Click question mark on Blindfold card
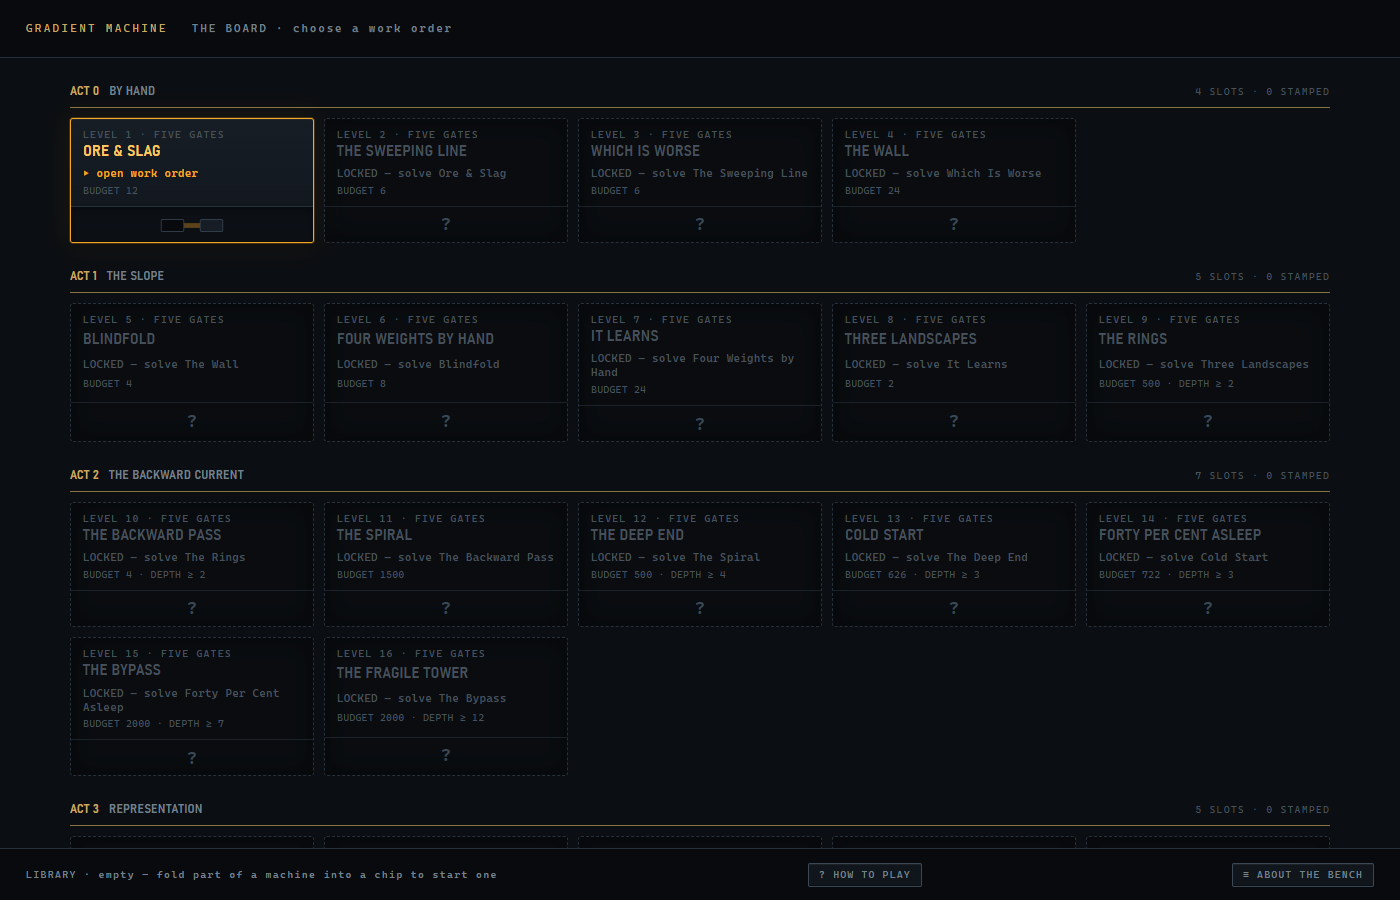Screen dimensions: 1400x900 (x=192, y=421)
